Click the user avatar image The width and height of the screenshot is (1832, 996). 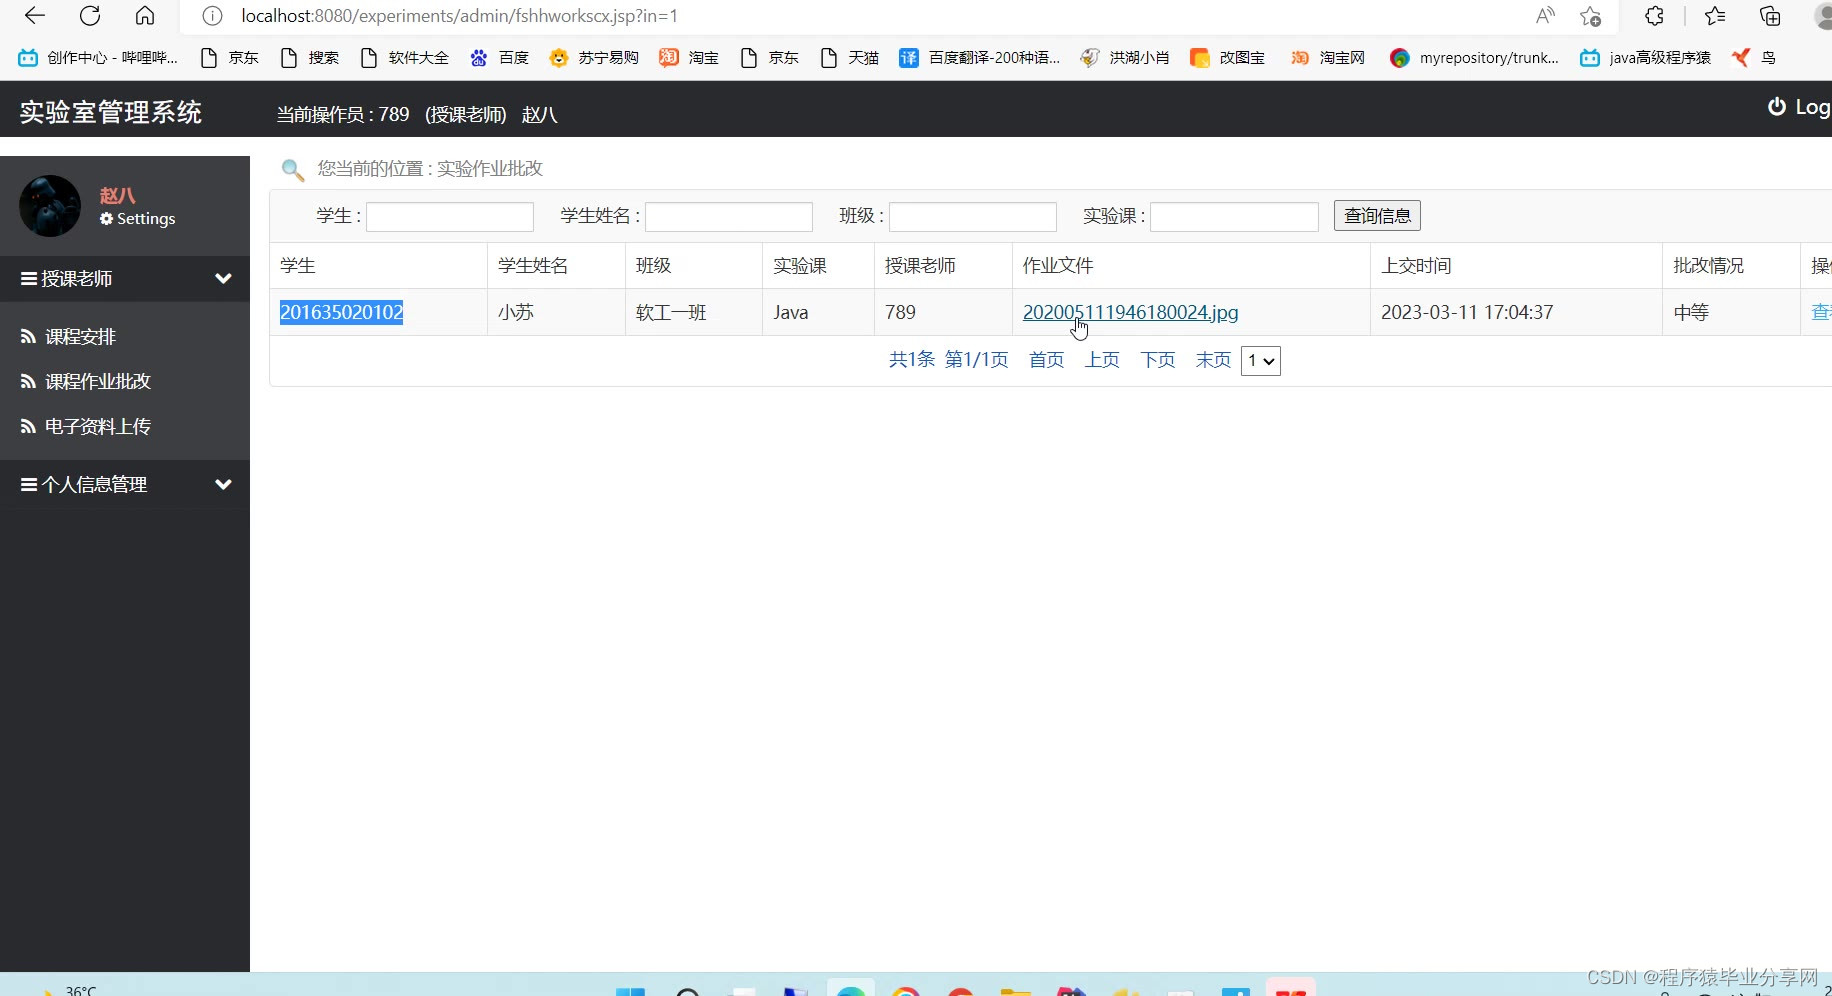coord(50,206)
